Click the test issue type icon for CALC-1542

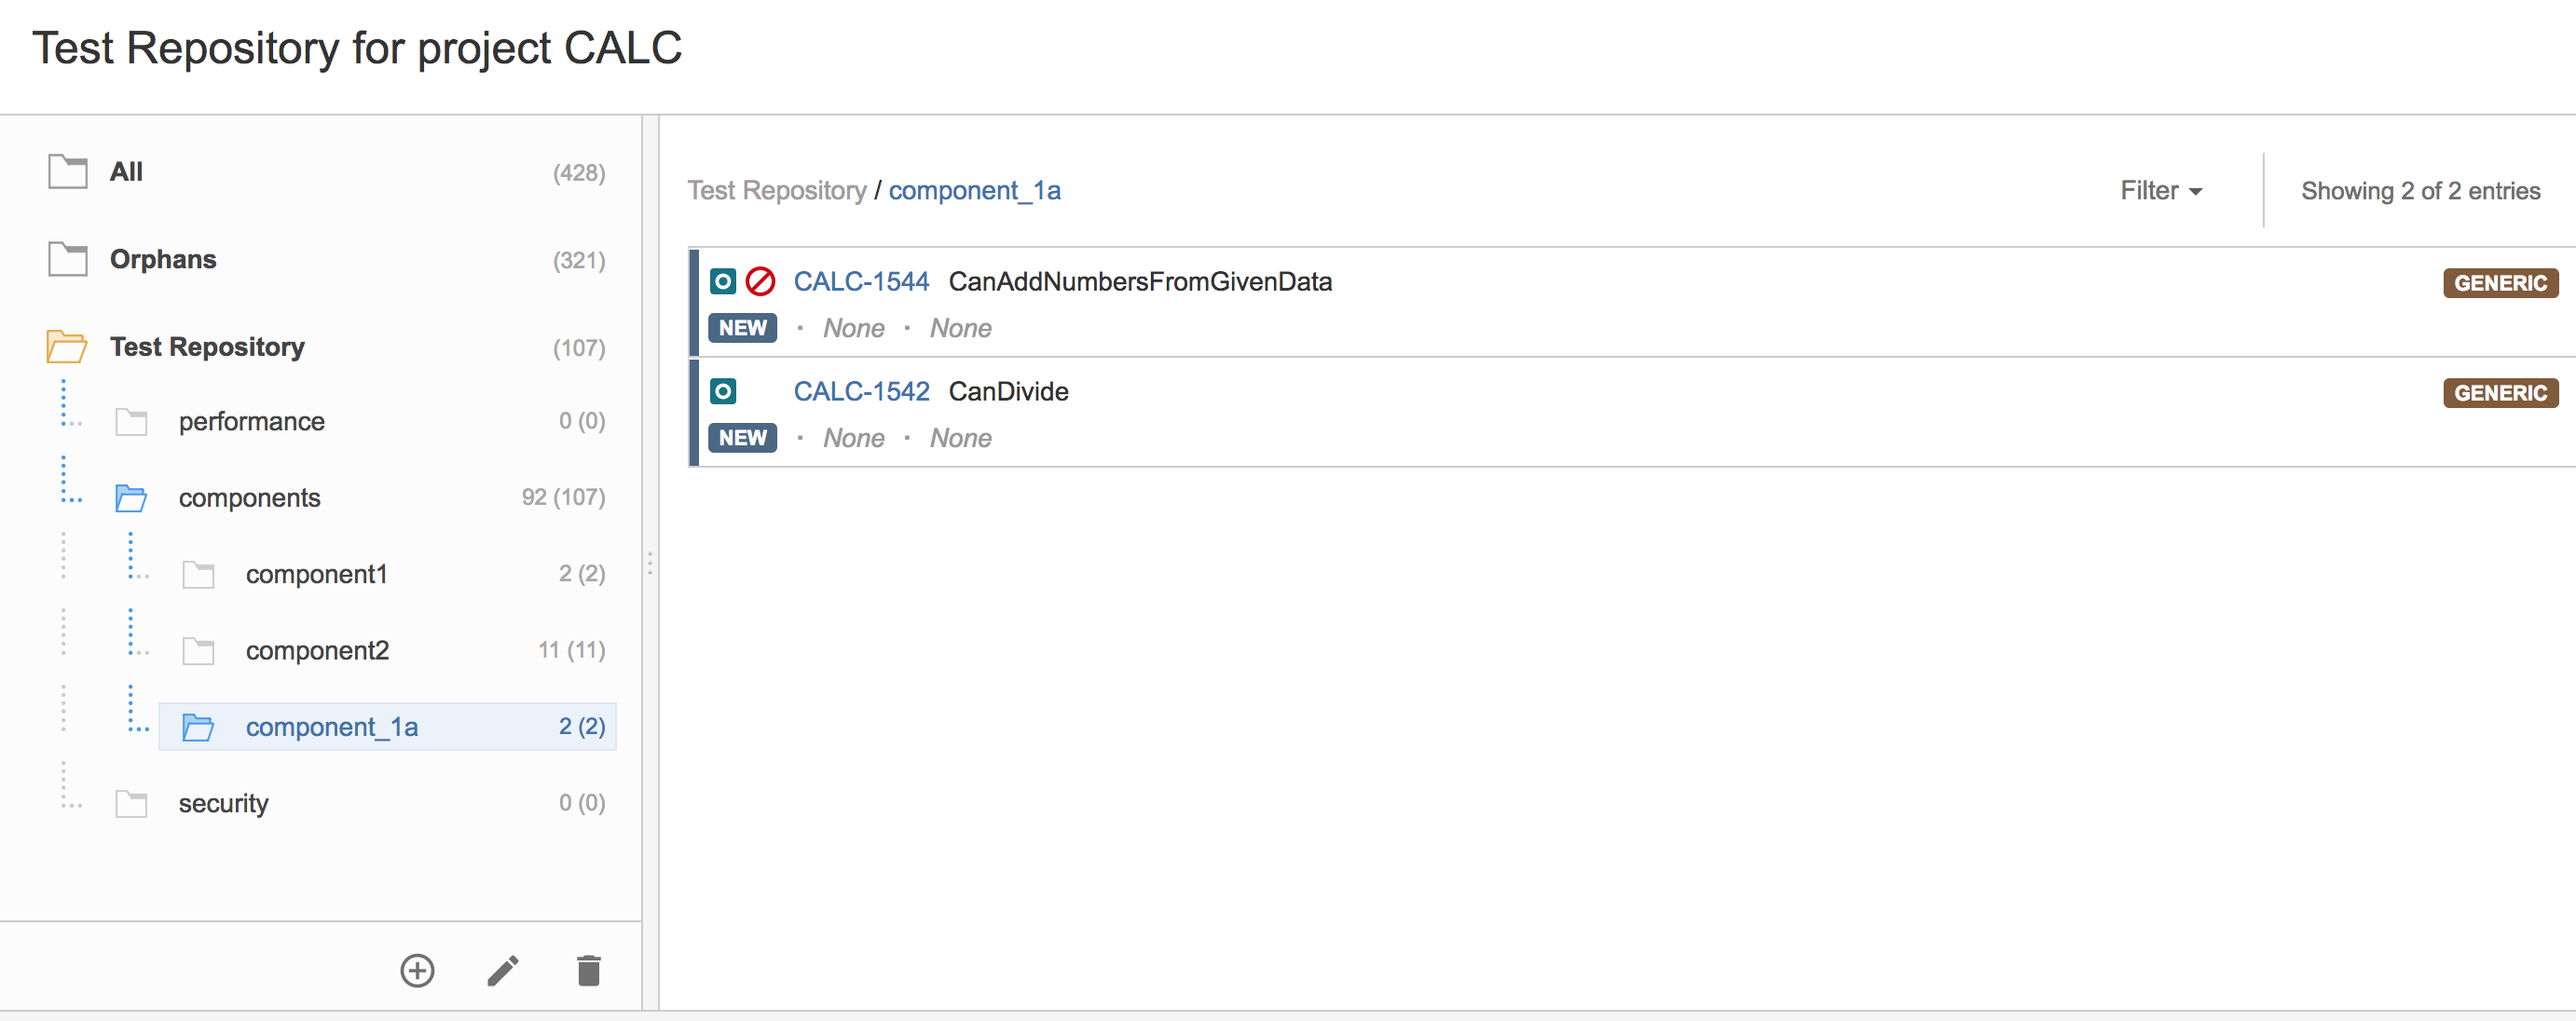click(x=723, y=391)
